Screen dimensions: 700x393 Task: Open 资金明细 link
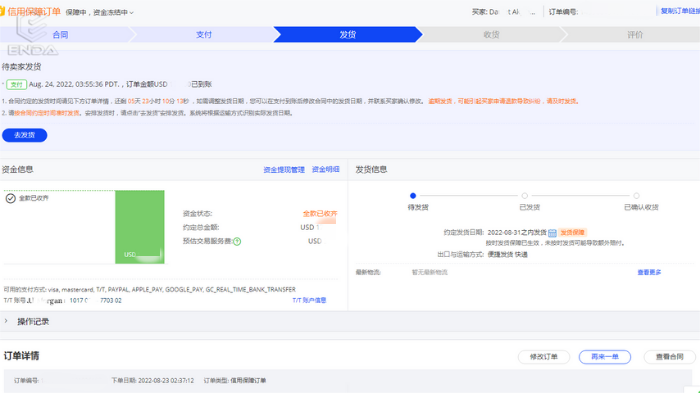(325, 169)
